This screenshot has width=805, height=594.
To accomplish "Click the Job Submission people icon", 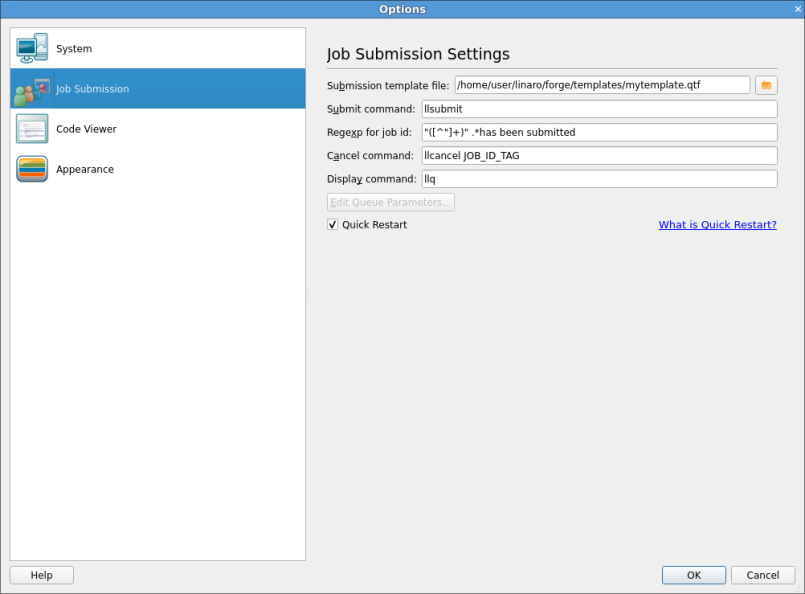I will pos(32,89).
